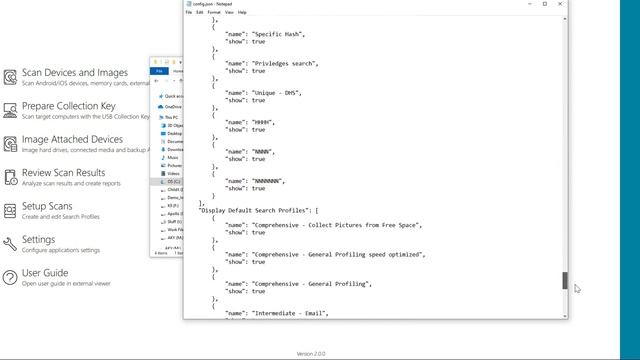
Task: Open Notepad Format menu
Action: (214, 12)
